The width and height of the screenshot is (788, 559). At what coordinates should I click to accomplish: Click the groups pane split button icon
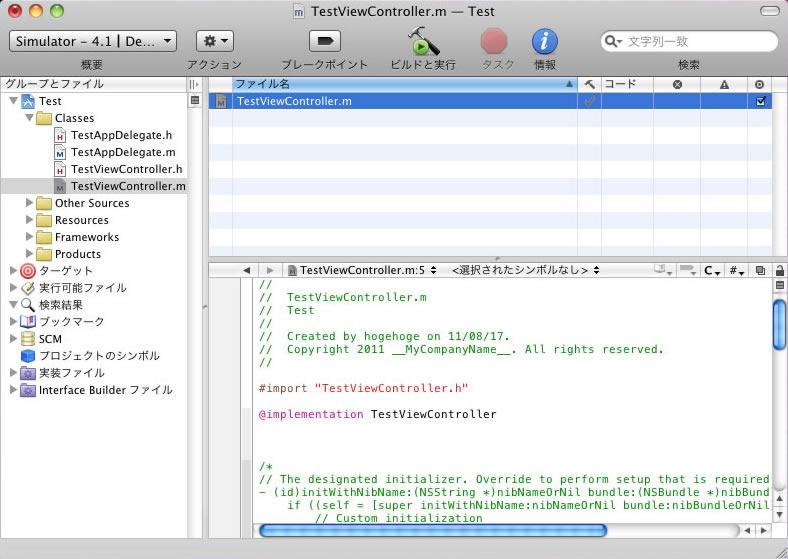point(194,84)
